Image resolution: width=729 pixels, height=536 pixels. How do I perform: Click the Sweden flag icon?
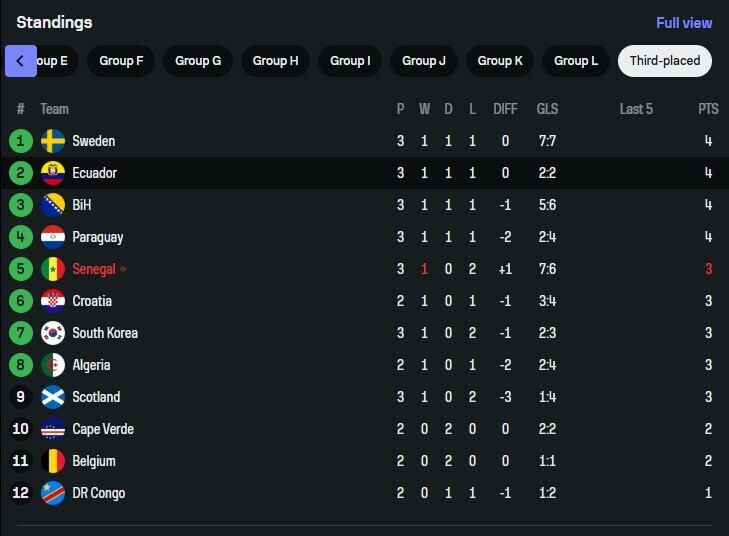[x=53, y=141]
